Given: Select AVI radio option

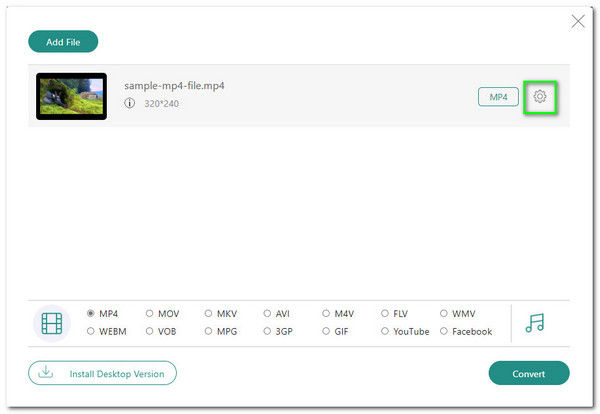Looking at the screenshot, I should pos(267,313).
